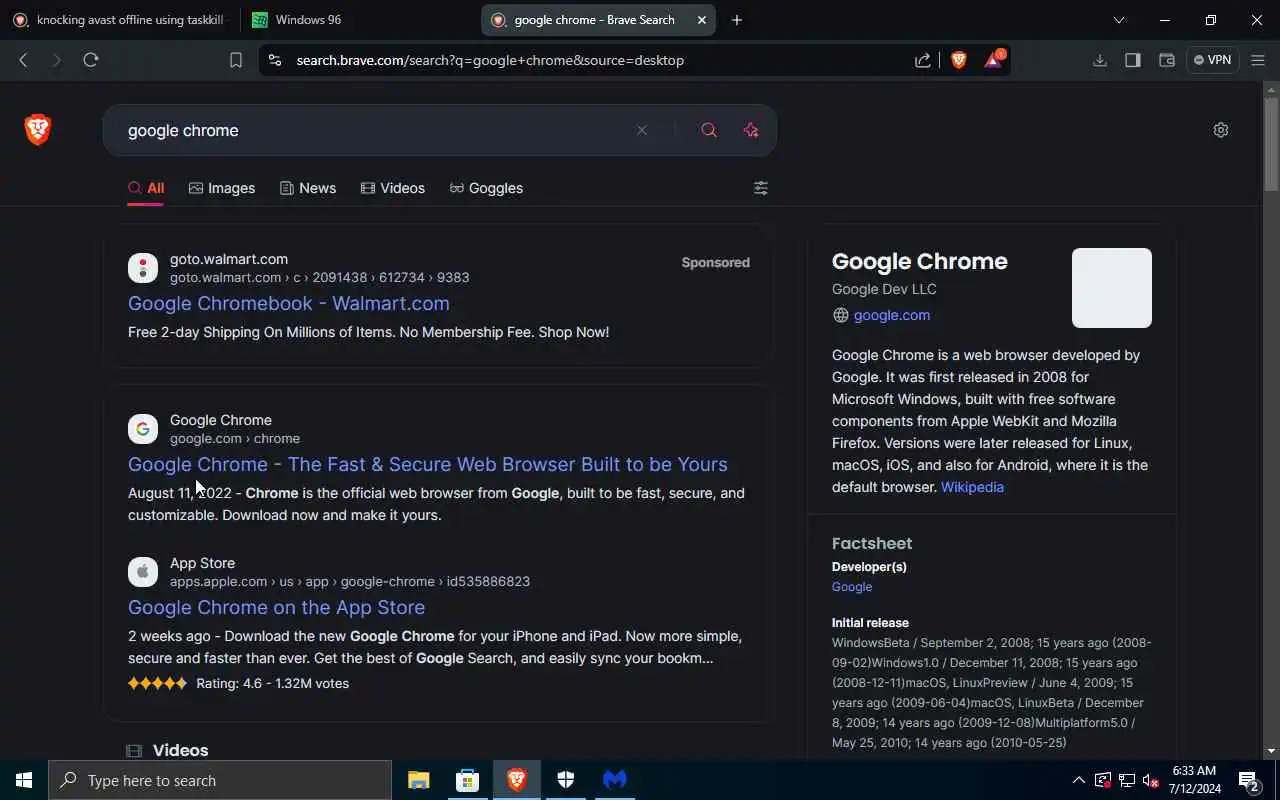
Task: Click the Videos section heading
Action: (x=181, y=750)
